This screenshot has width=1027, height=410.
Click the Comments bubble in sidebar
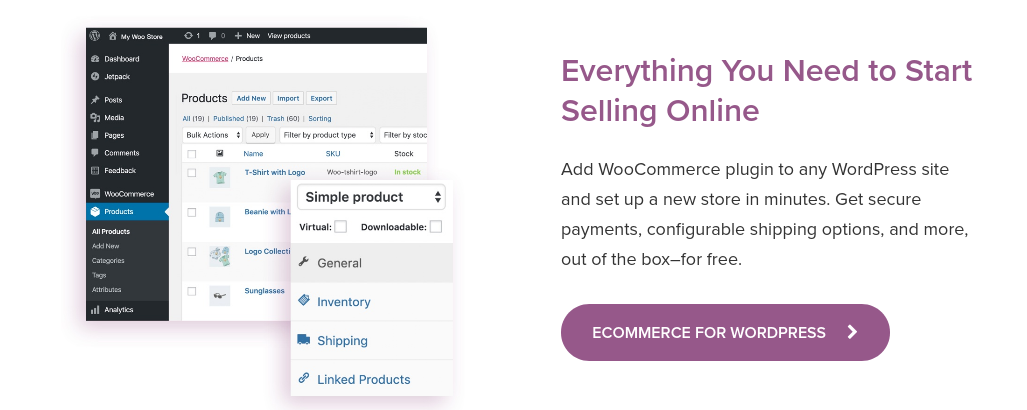coord(95,153)
